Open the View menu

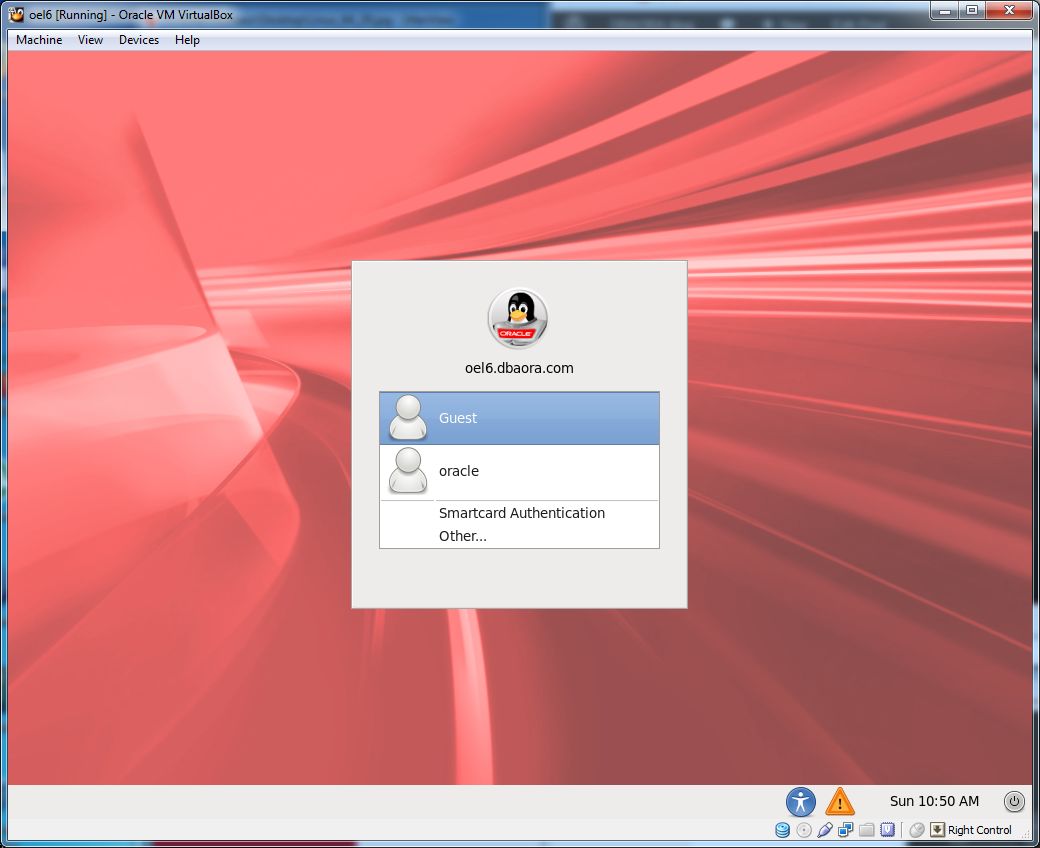click(90, 40)
